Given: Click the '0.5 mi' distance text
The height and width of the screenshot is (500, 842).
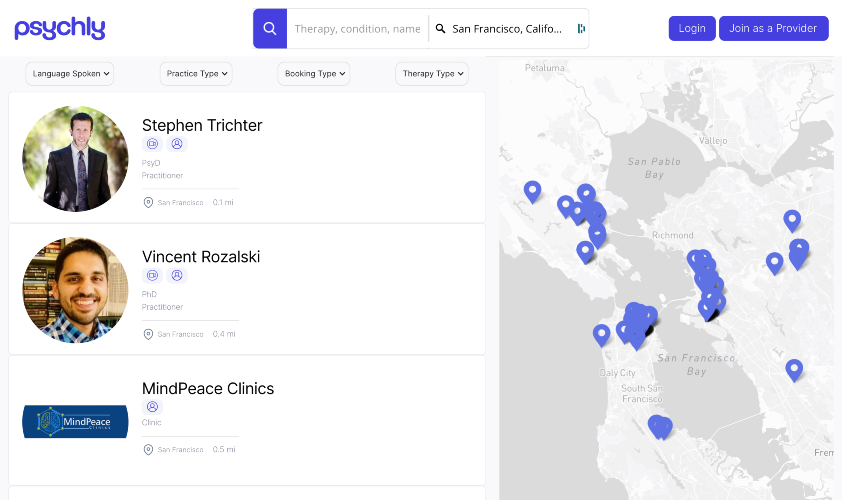Looking at the screenshot, I should pos(224,450).
